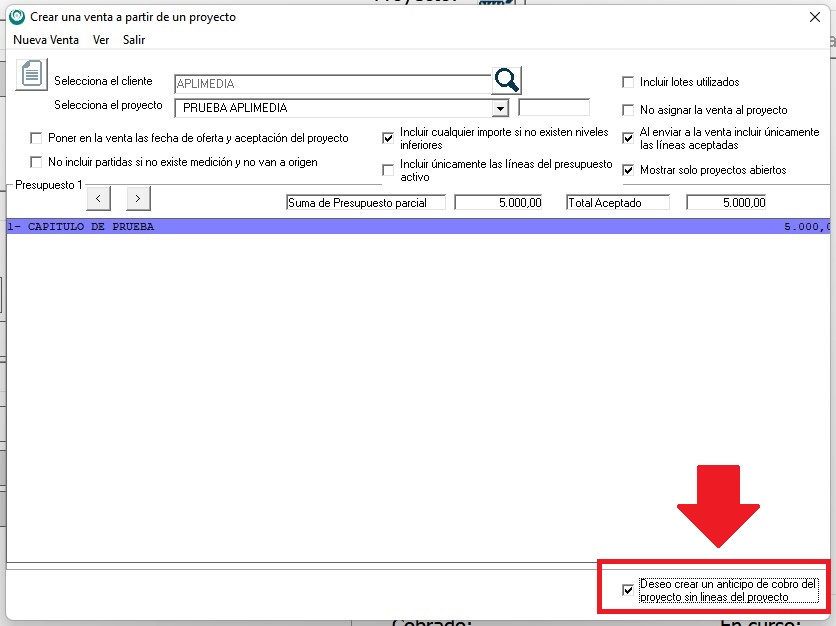Viewport: 836px width, 626px height.
Task: Uncheck 'Mostrar solo proyectos abiertos'
Action: point(628,170)
